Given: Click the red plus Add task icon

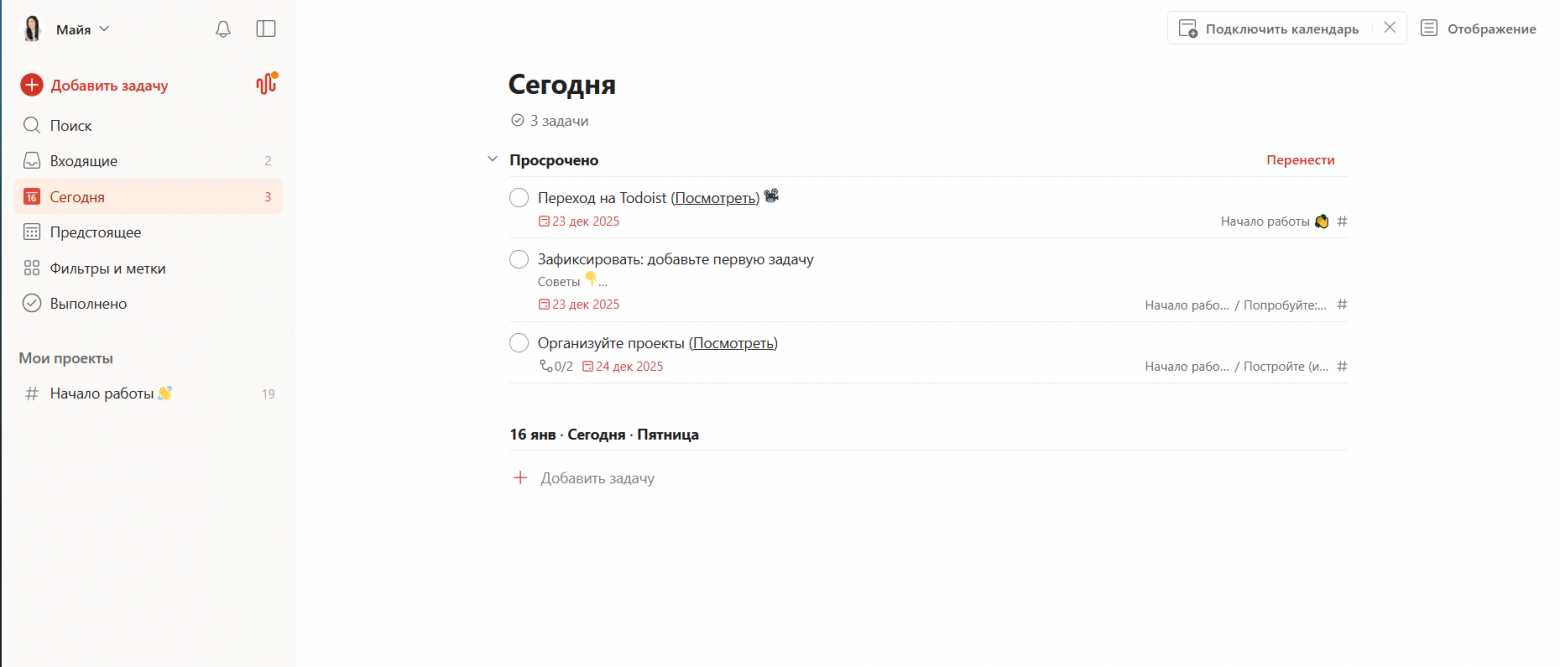Looking at the screenshot, I should coord(32,85).
